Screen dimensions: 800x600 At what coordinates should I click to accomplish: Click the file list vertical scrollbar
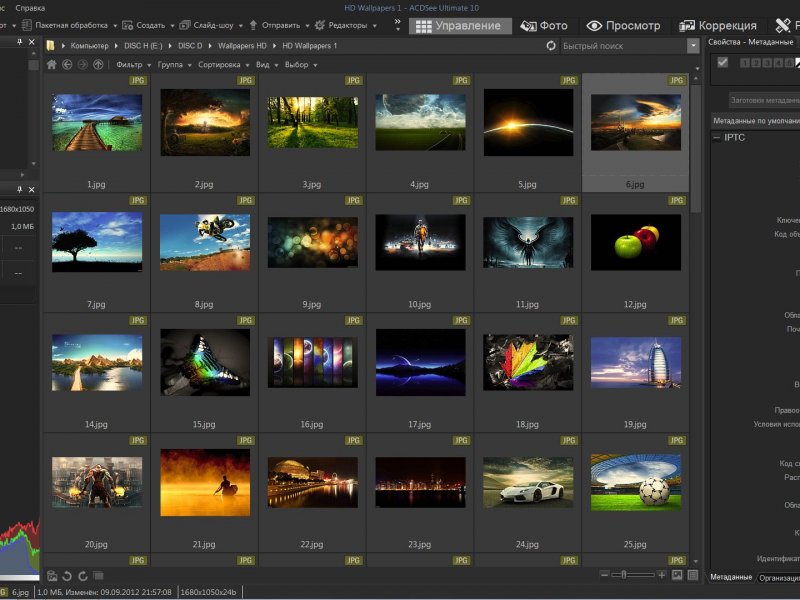coord(695,148)
